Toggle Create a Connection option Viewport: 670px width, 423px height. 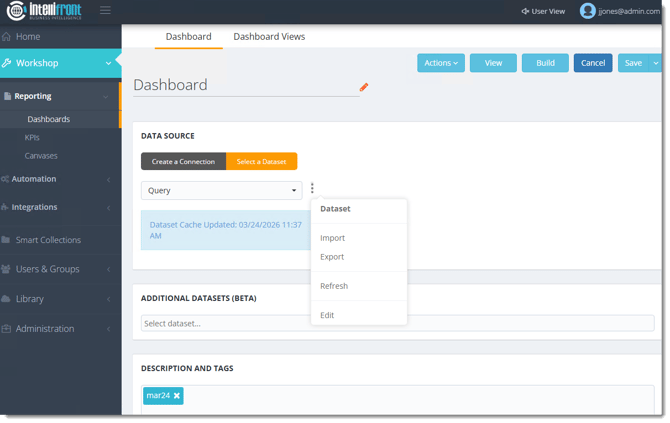[183, 161]
